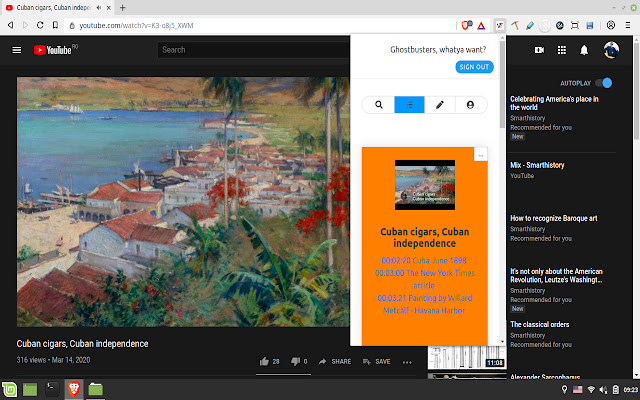Screen dimensions: 640x400
Task: Click the browser forward arrow
Action: [x=25, y=25]
